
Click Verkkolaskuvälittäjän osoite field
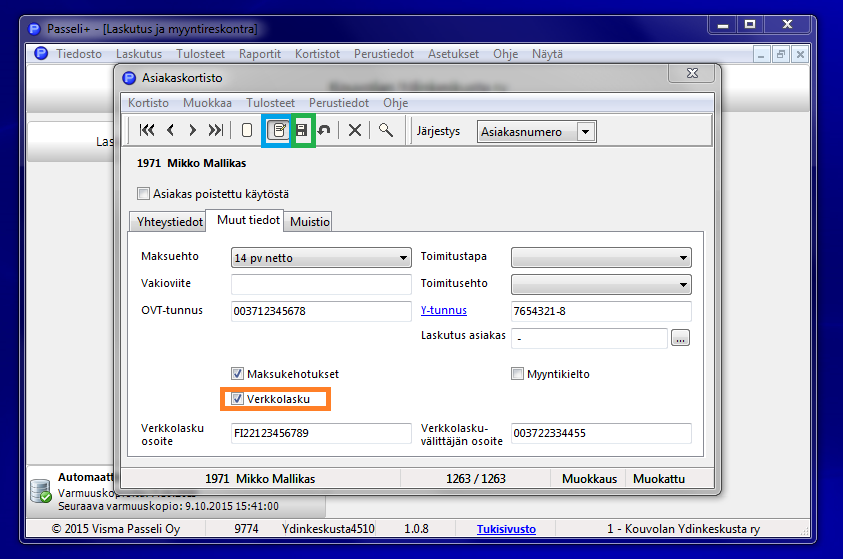coord(601,433)
